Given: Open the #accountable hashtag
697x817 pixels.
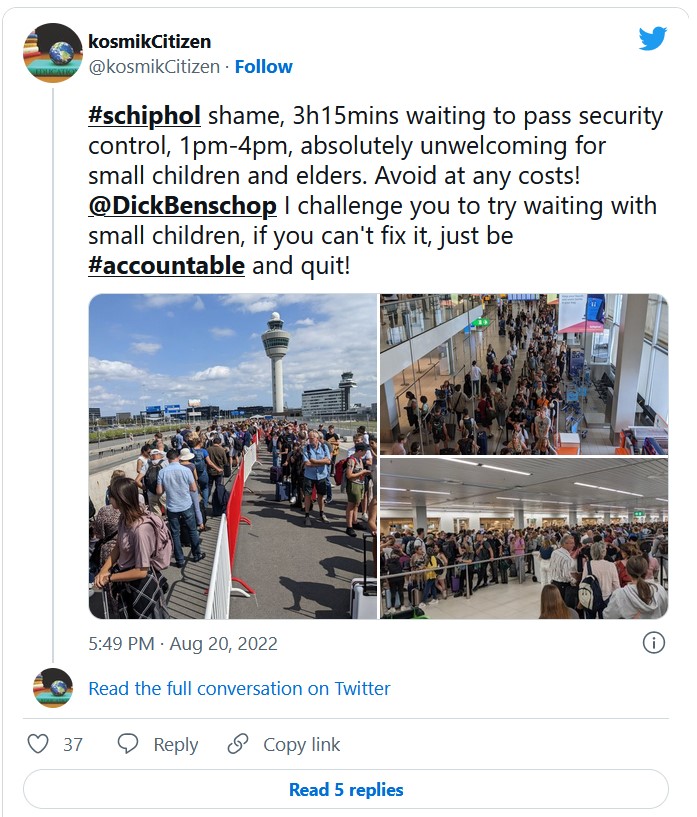Looking at the screenshot, I should tap(166, 265).
